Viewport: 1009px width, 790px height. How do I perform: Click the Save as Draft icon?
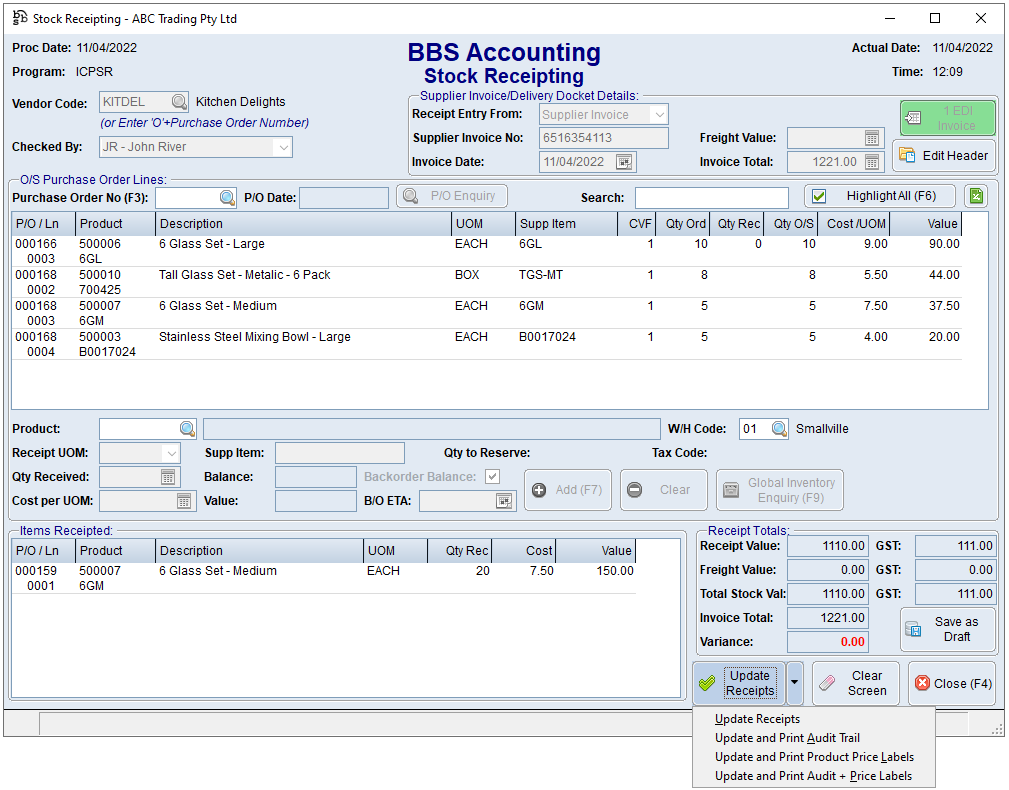[x=914, y=629]
